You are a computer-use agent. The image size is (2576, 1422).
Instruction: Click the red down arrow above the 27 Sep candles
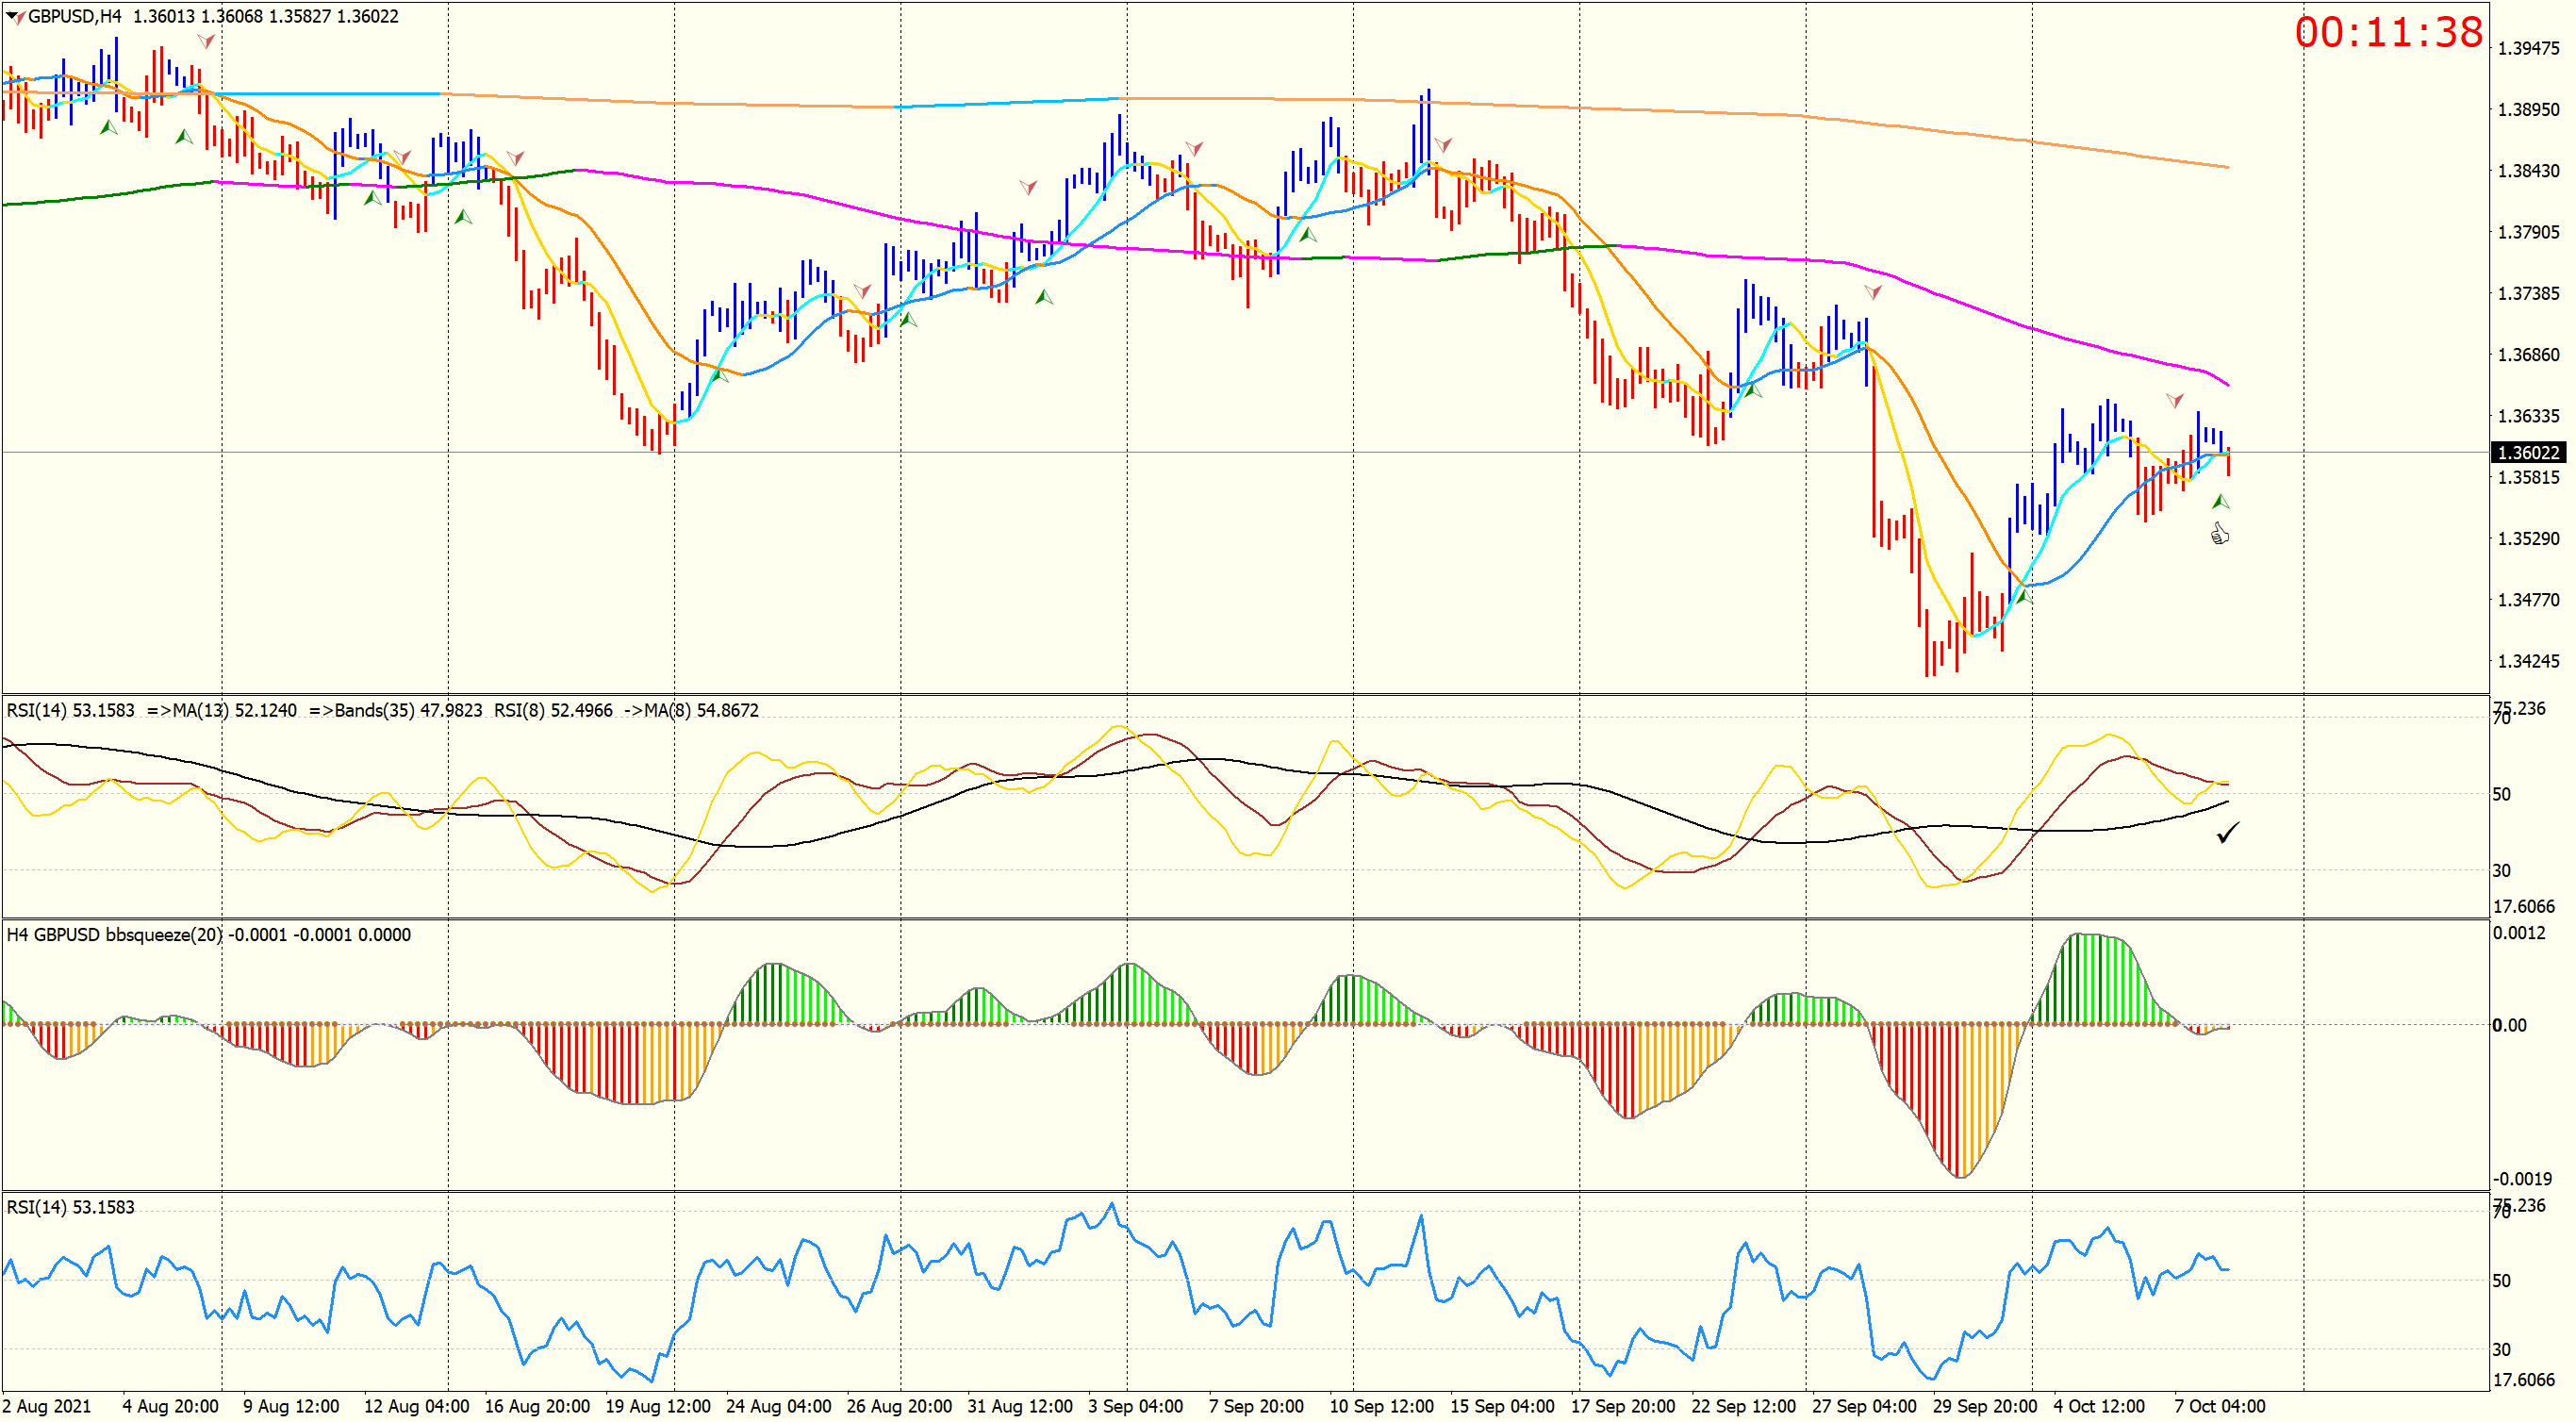tap(1873, 292)
